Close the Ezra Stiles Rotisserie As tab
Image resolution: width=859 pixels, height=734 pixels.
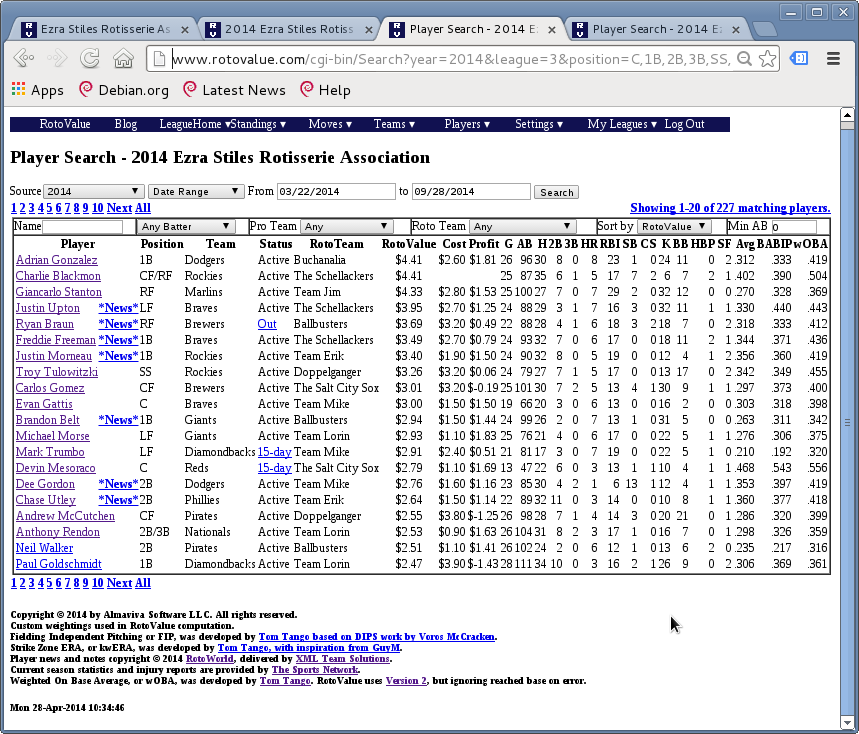(x=185, y=30)
